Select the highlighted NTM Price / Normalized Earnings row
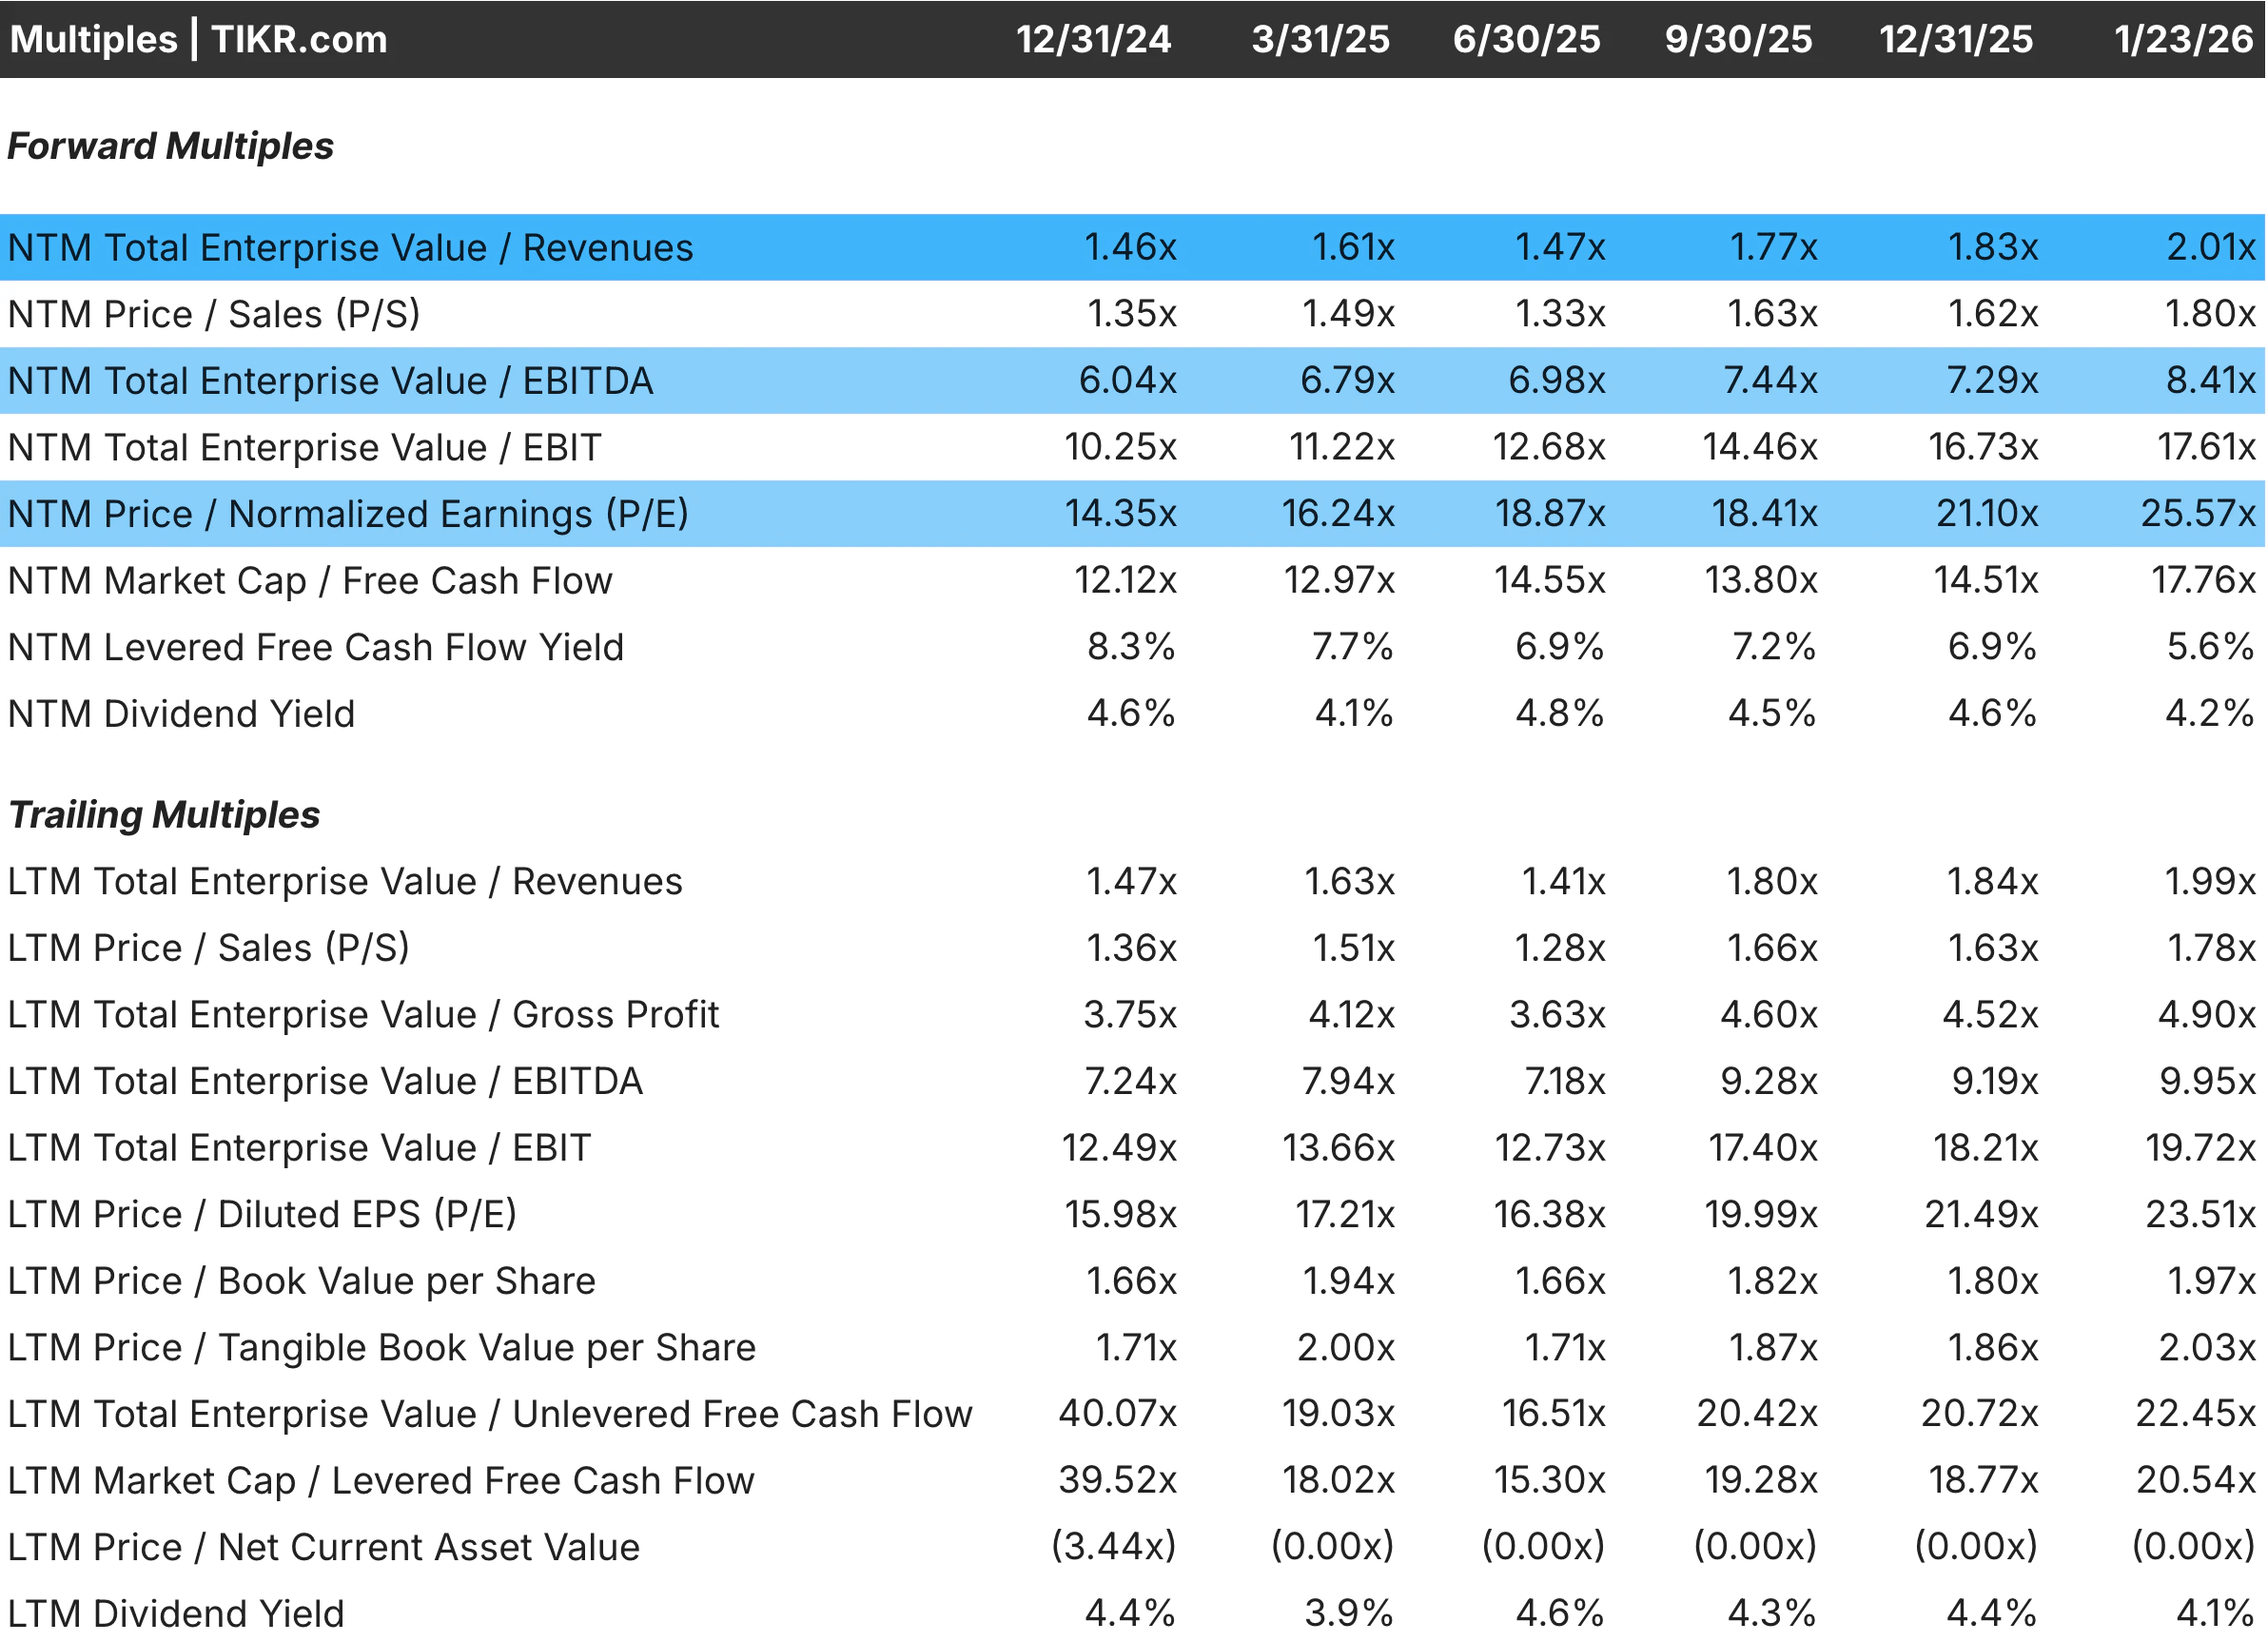Screen dimensions: 2268x1642 [348, 514]
